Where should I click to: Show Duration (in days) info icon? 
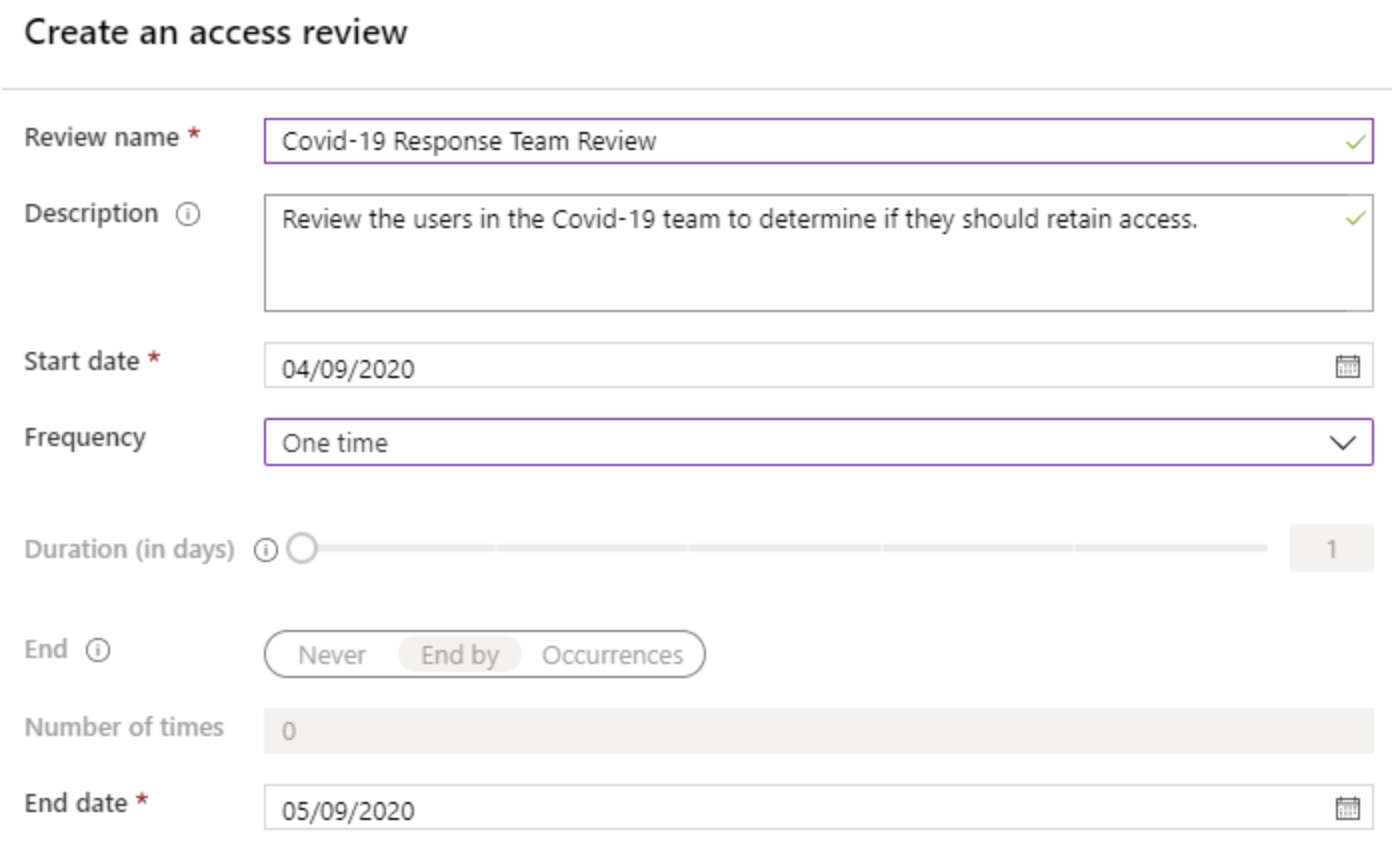[x=265, y=550]
